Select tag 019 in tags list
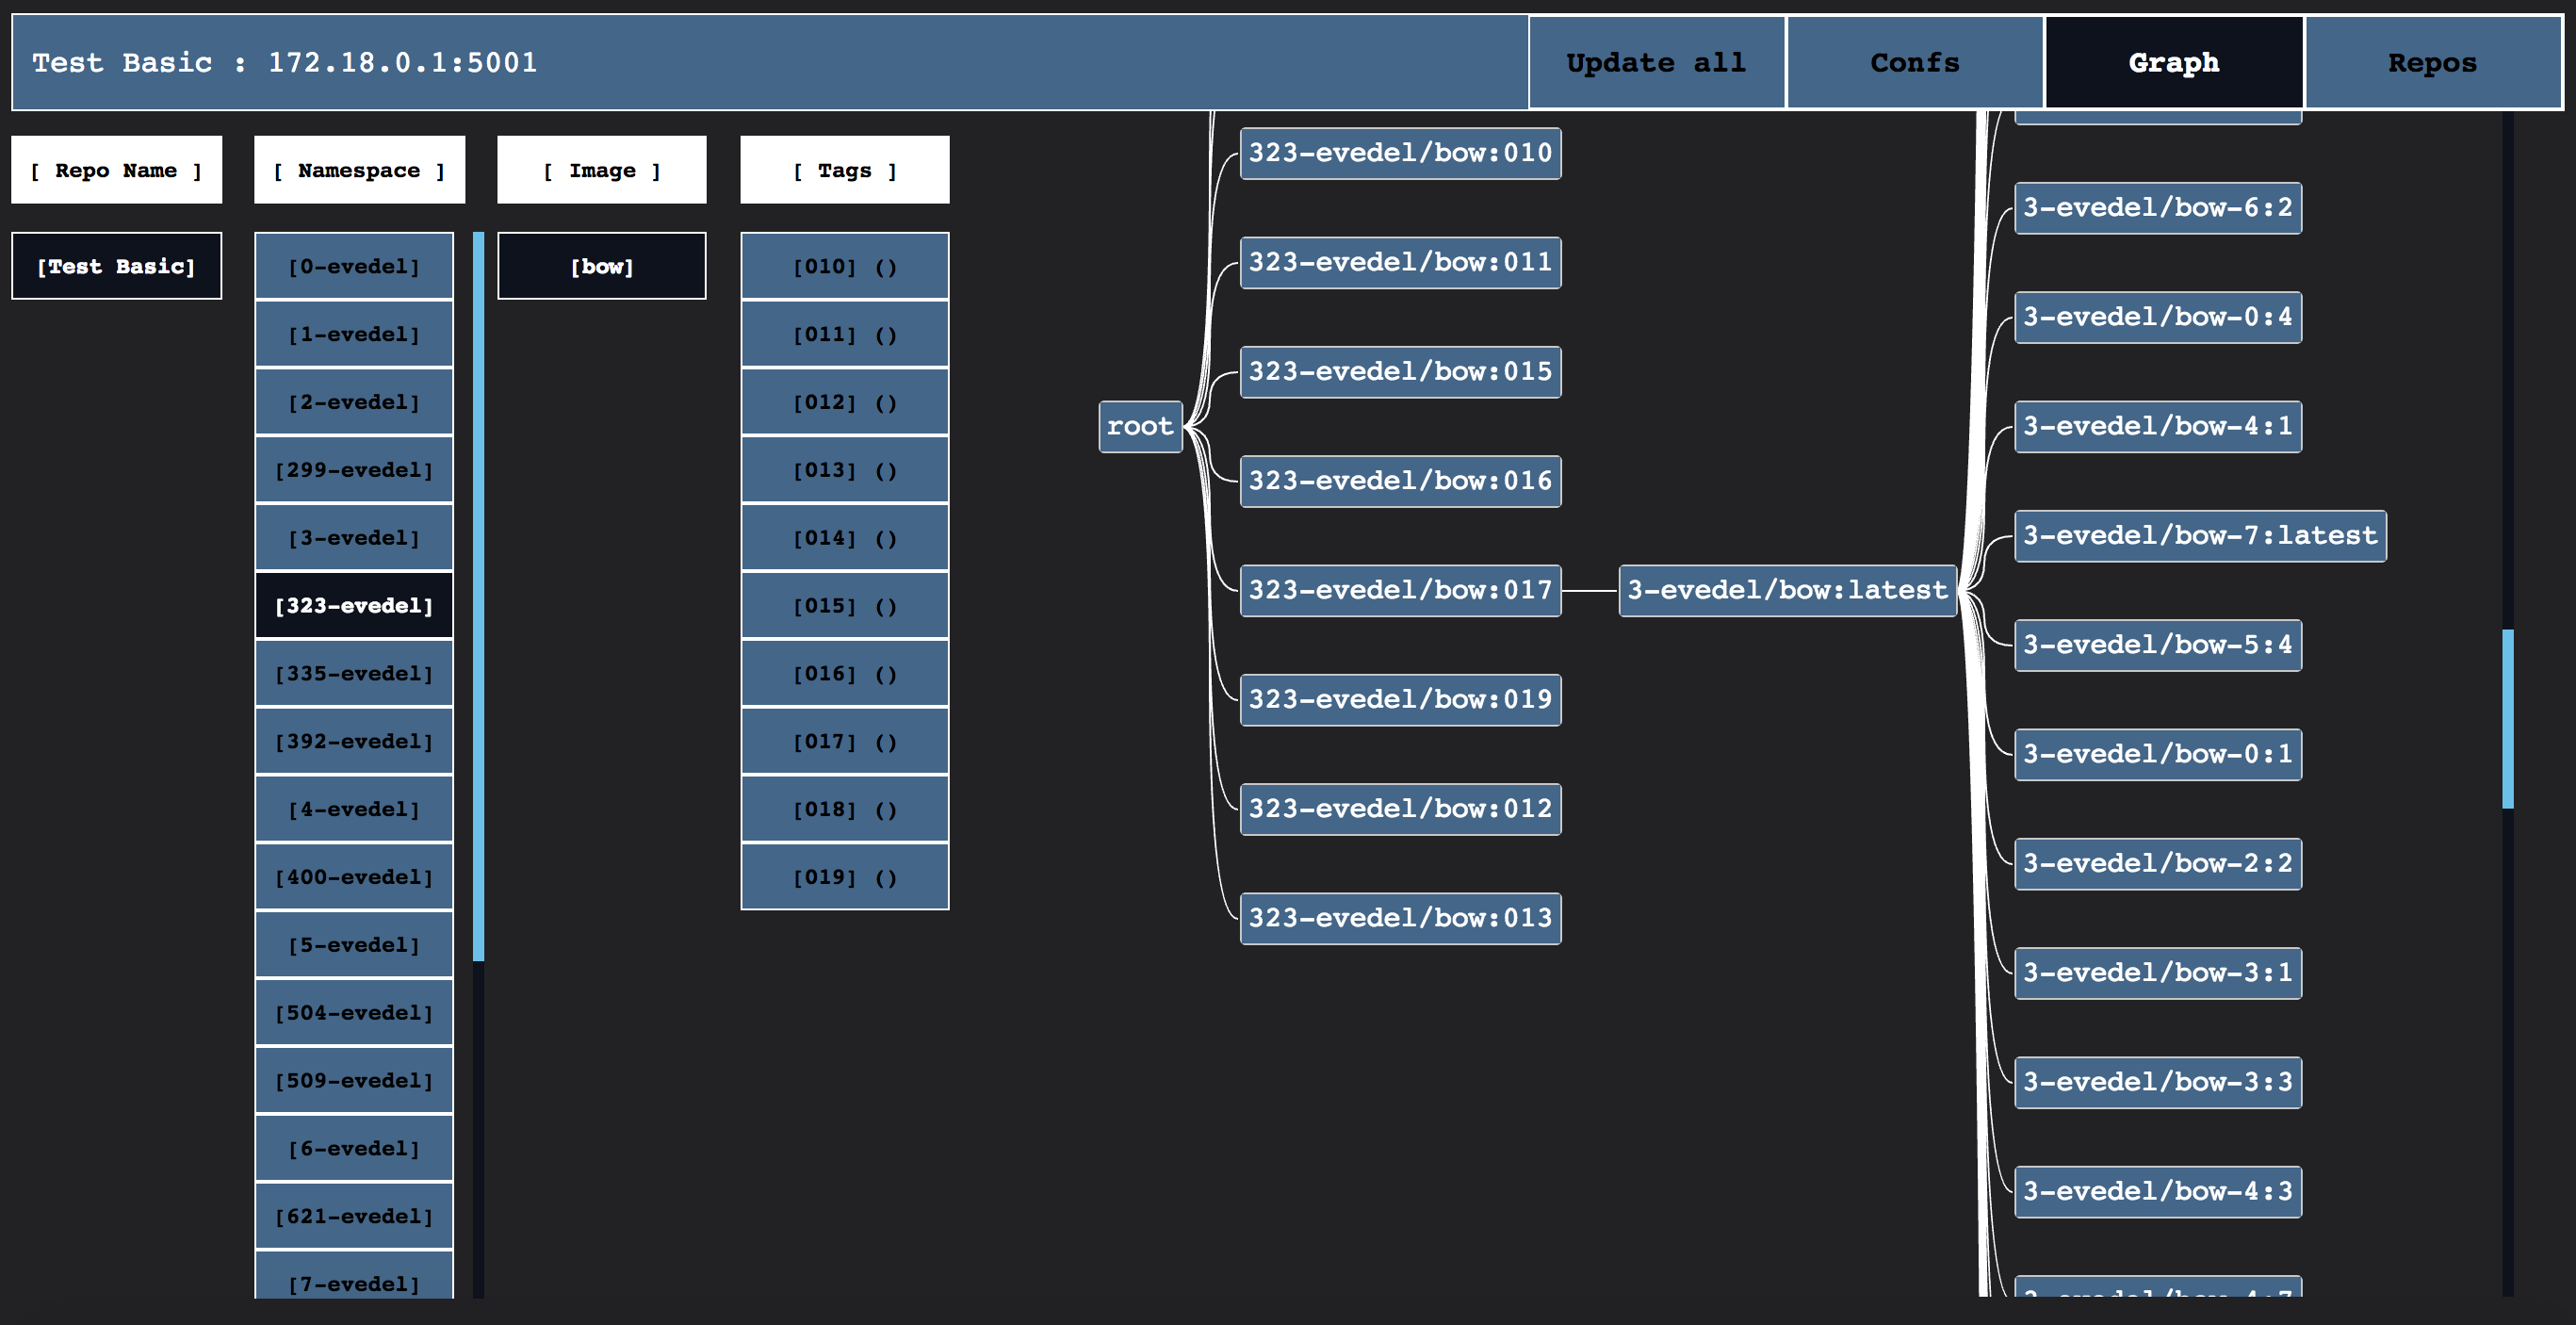This screenshot has height=1325, width=2576. [x=844, y=877]
